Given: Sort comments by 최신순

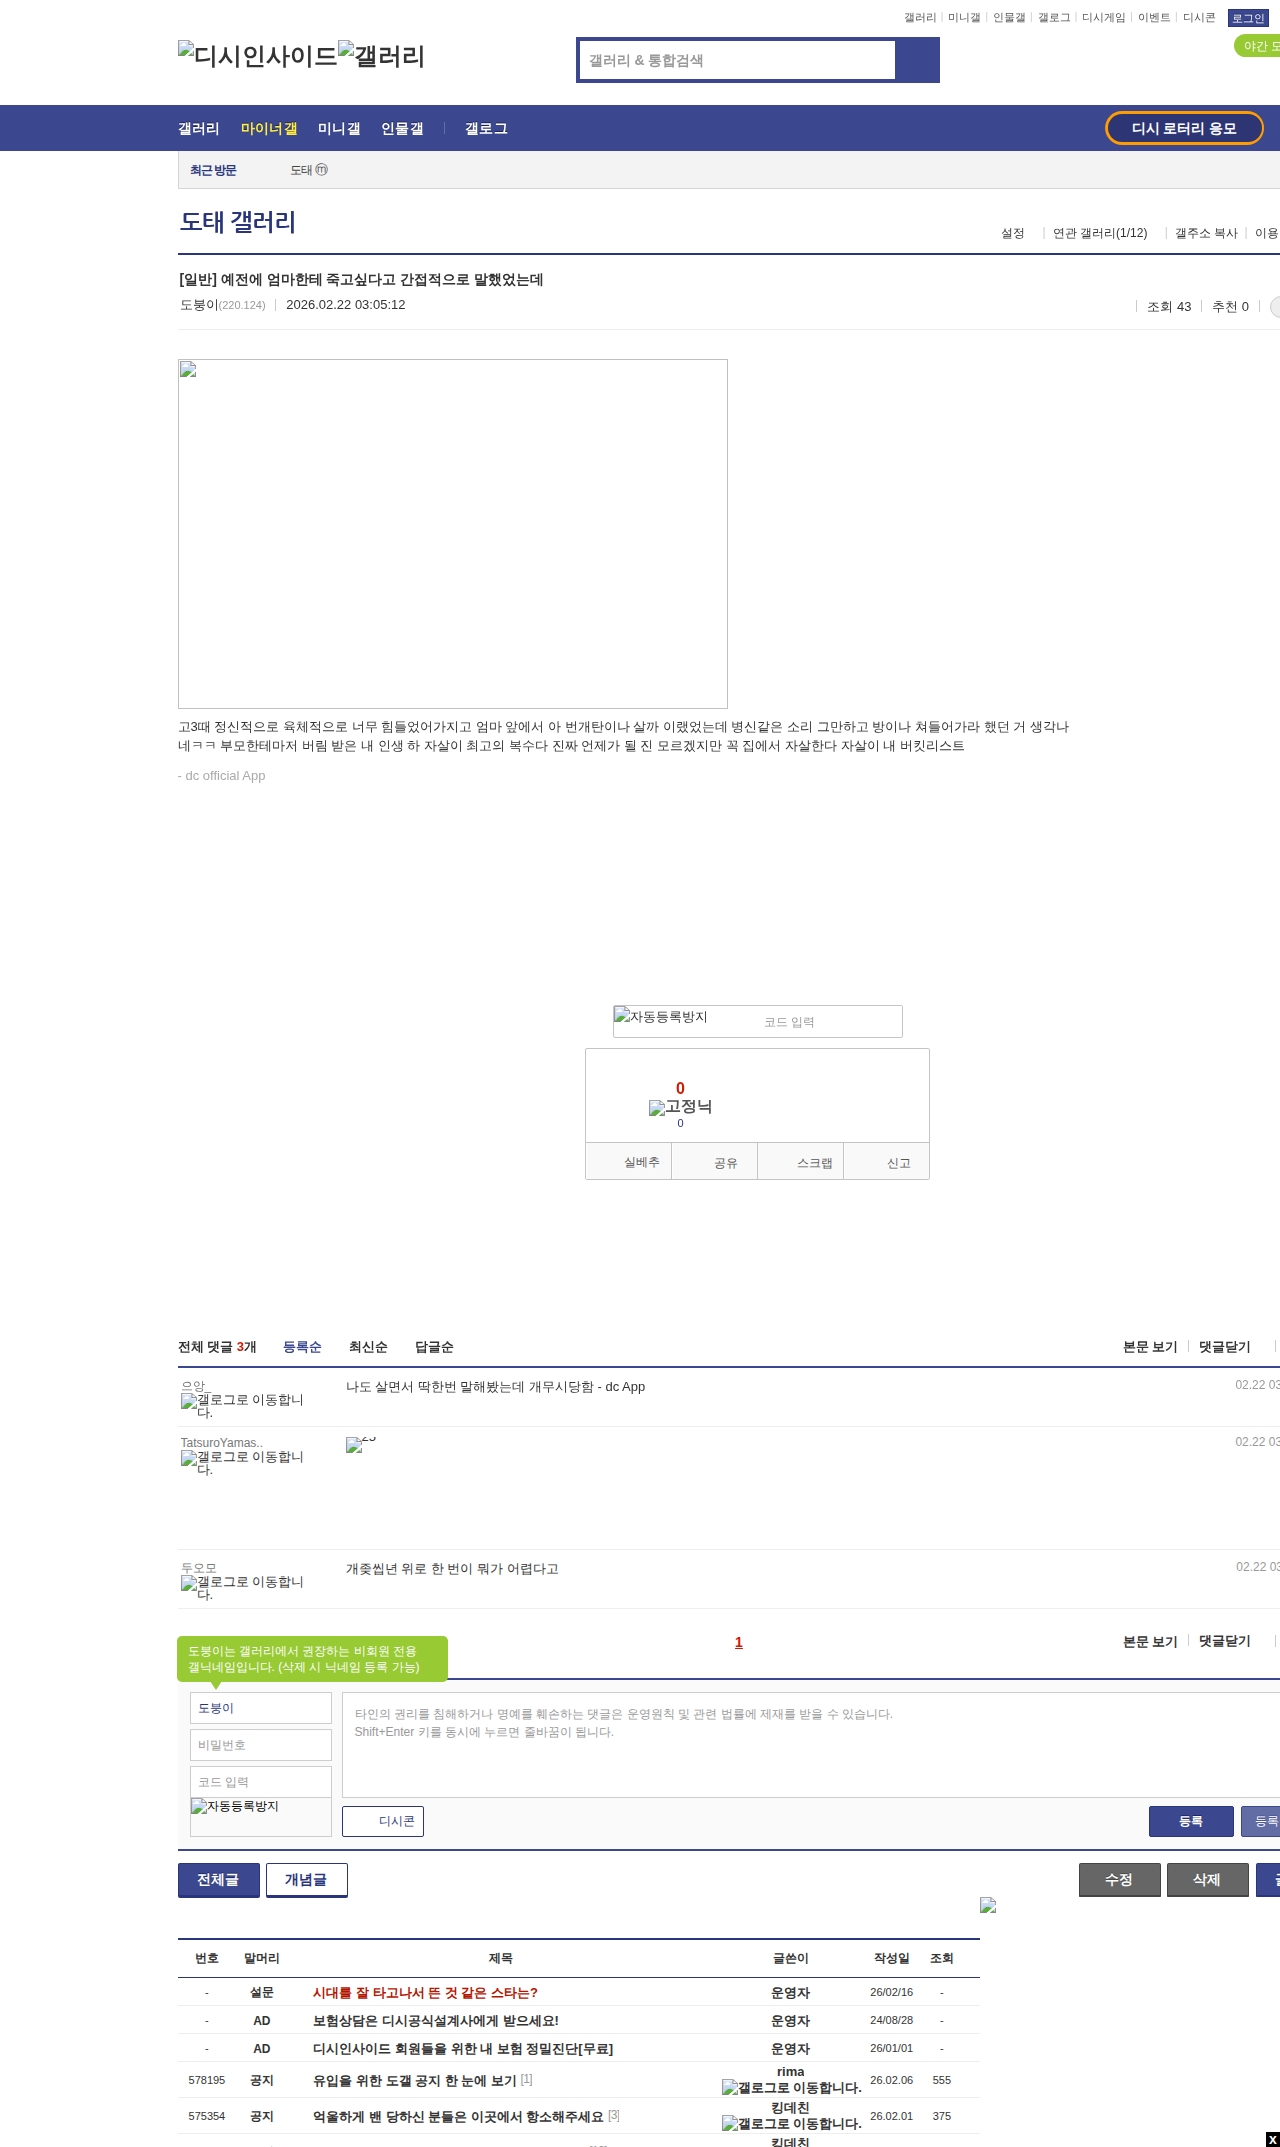Looking at the screenshot, I should click(x=368, y=1347).
